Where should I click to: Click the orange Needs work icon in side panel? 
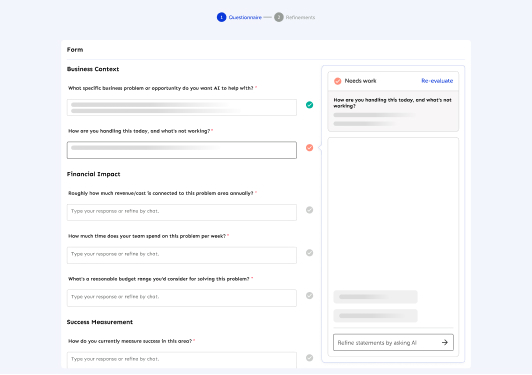coord(338,81)
